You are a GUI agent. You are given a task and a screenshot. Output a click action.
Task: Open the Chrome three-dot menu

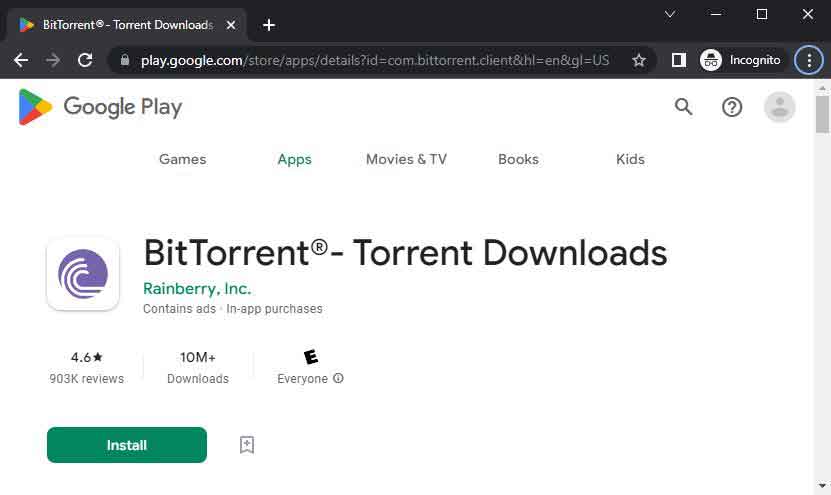click(809, 60)
